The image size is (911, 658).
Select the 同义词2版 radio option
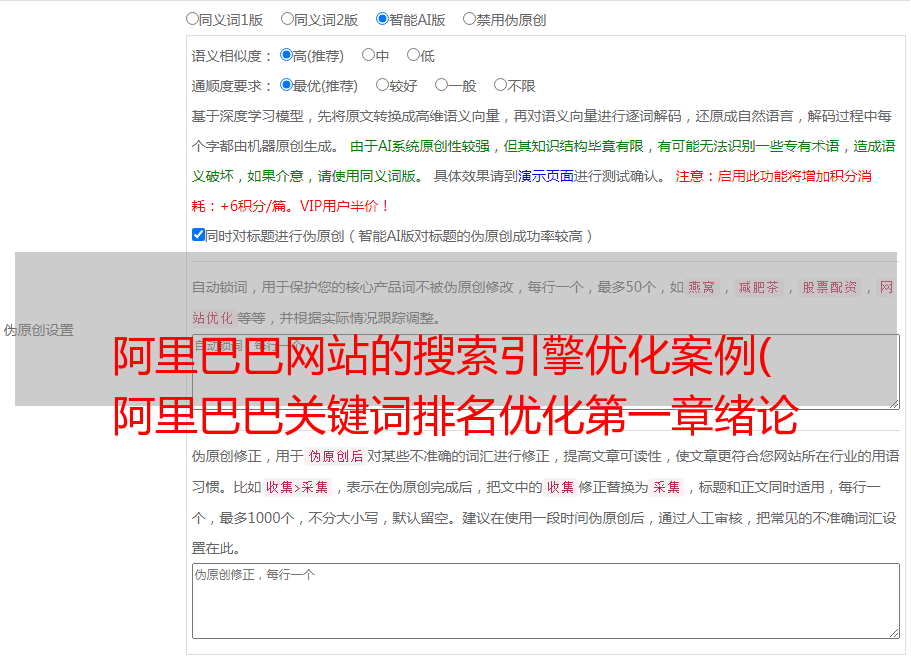pos(287,19)
